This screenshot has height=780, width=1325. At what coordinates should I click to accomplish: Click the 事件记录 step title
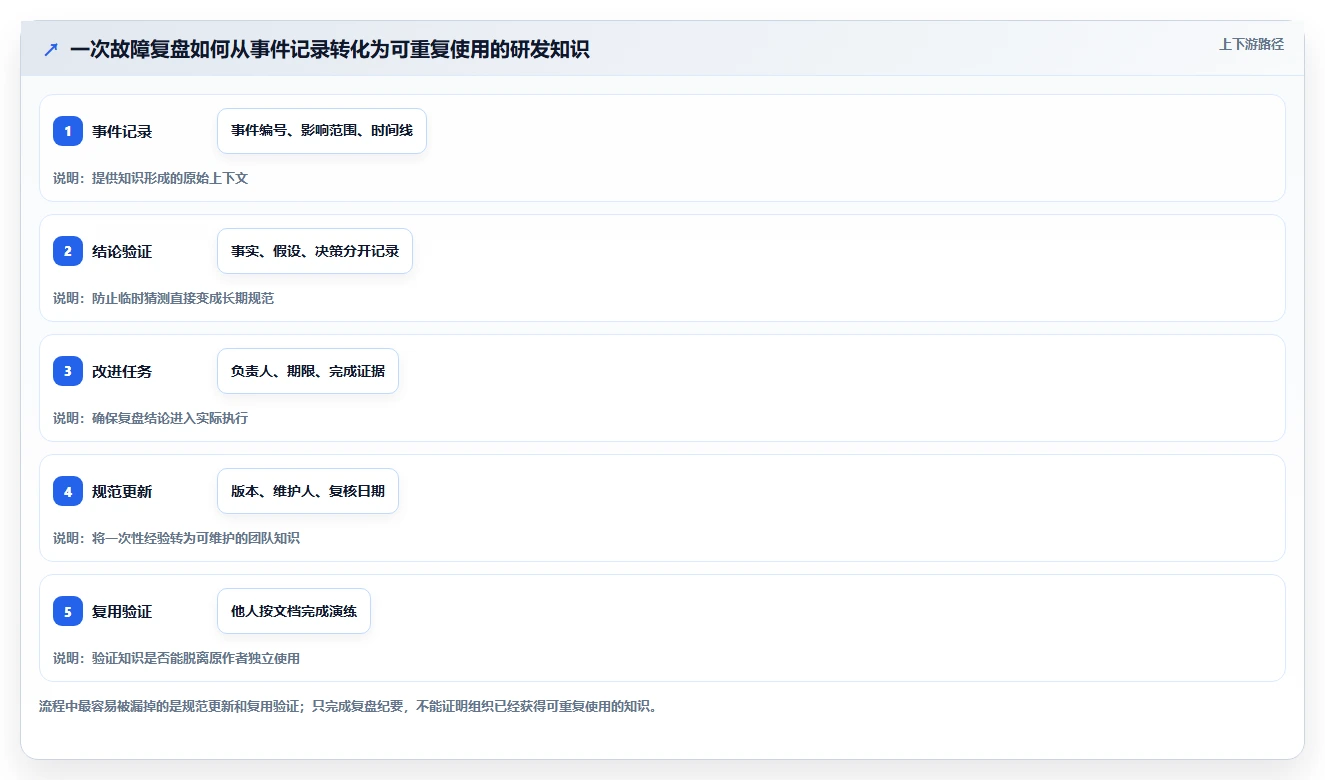point(122,131)
